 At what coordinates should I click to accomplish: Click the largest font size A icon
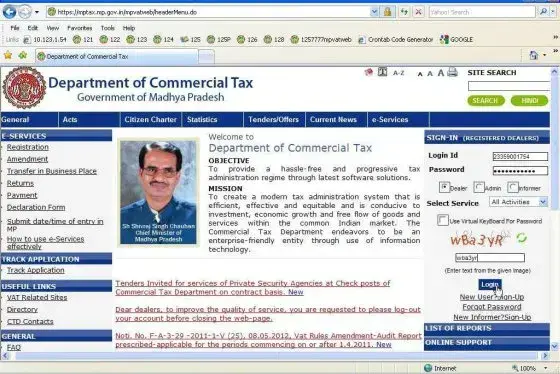pos(441,73)
